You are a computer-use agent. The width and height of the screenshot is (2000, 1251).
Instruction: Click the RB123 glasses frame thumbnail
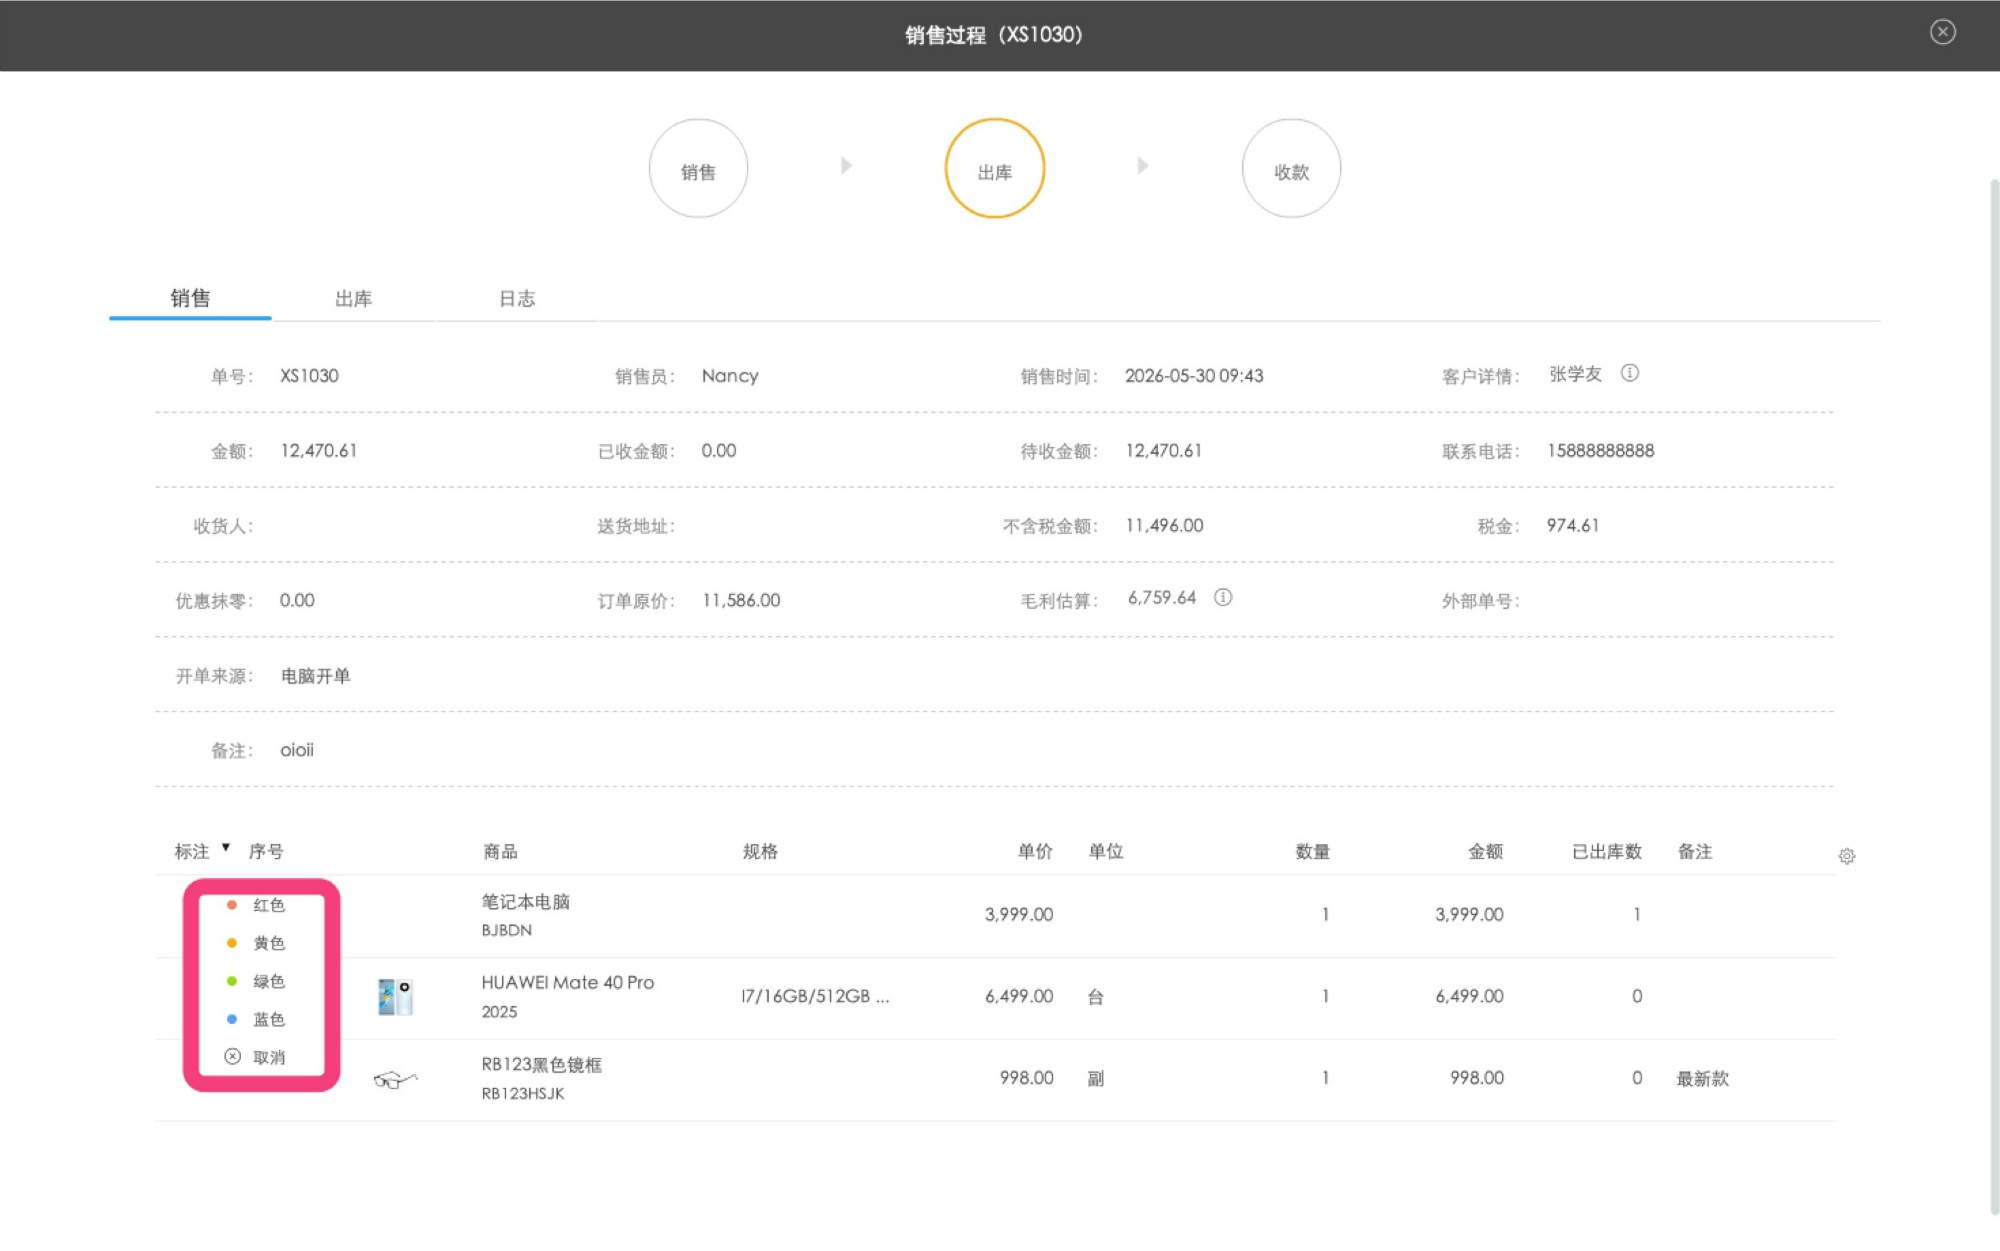[395, 1079]
